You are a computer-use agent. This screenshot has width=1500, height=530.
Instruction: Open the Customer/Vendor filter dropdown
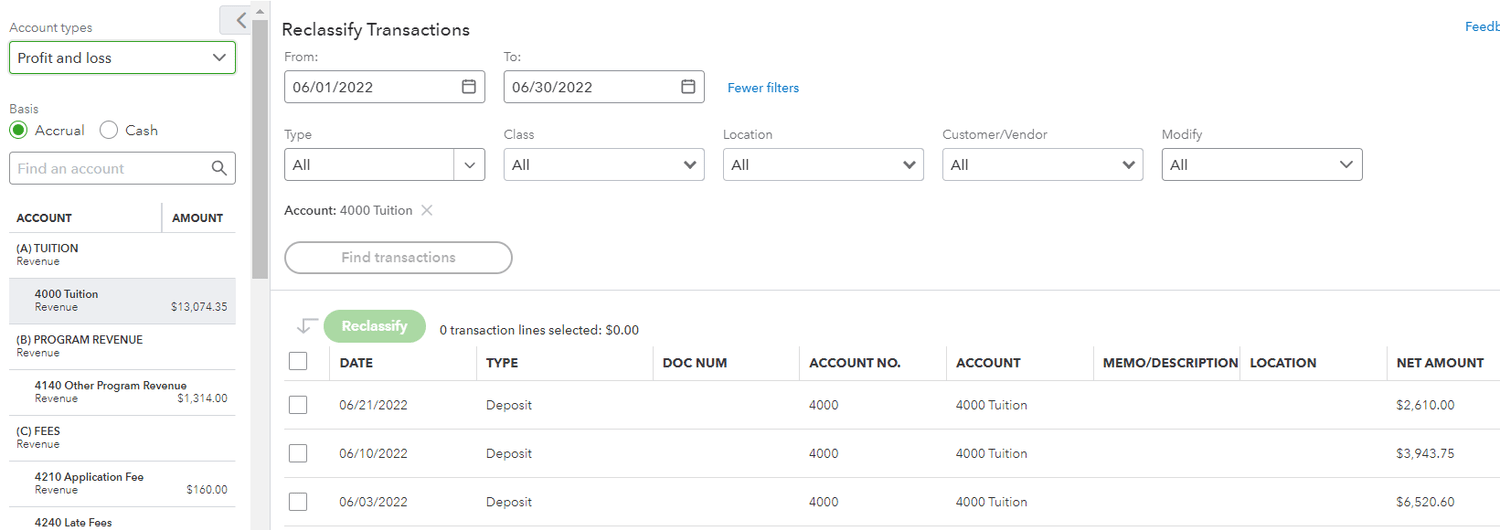[x=1042, y=165]
